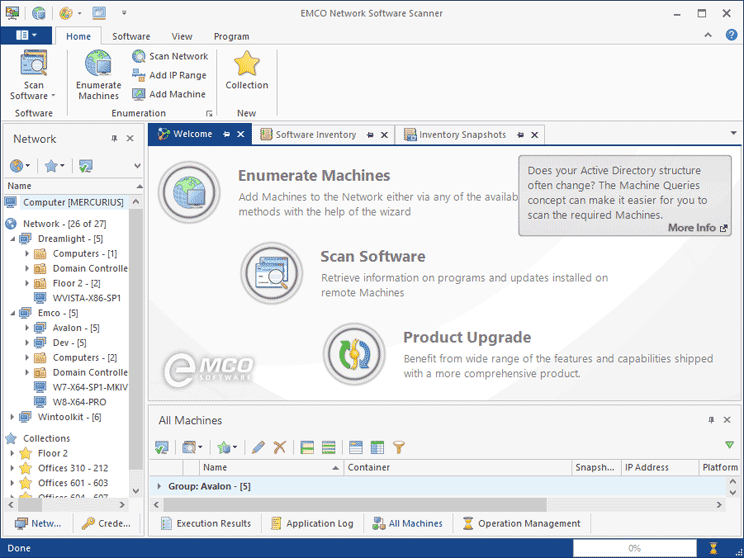The height and width of the screenshot is (558, 744).
Task: Open the Application Log bottom tab
Action: coord(312,523)
